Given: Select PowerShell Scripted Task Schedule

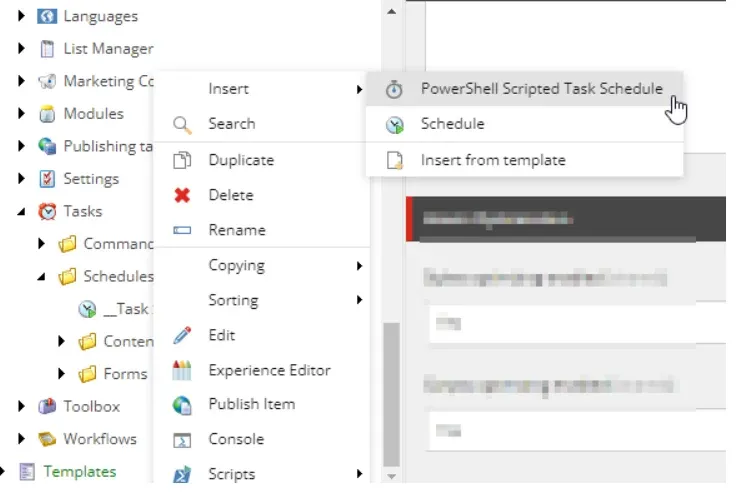Looking at the screenshot, I should pyautogui.click(x=525, y=89).
